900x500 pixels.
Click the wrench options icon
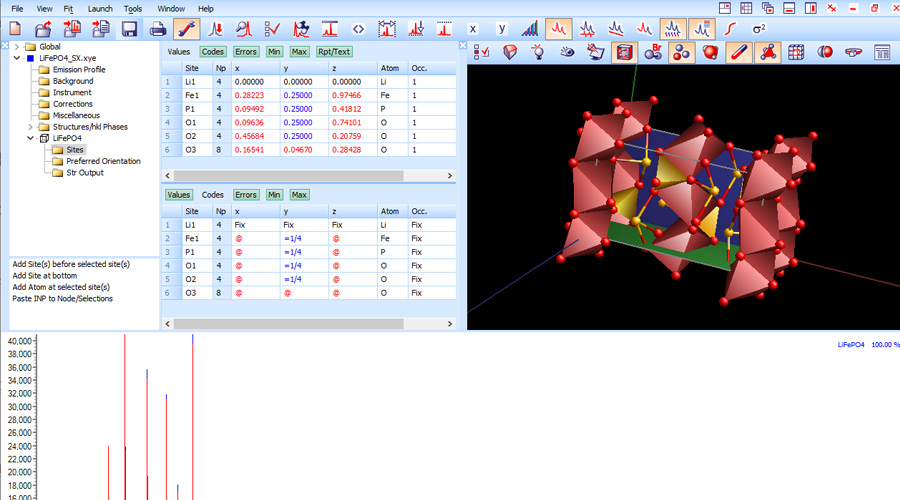187,28
